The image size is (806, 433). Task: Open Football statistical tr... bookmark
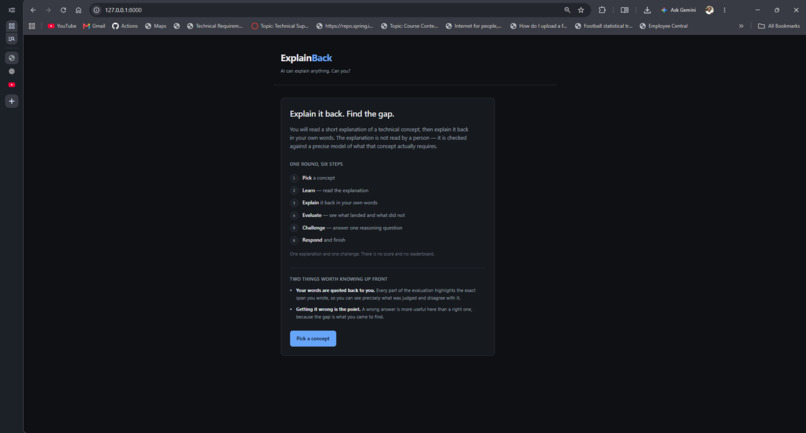[x=603, y=26]
